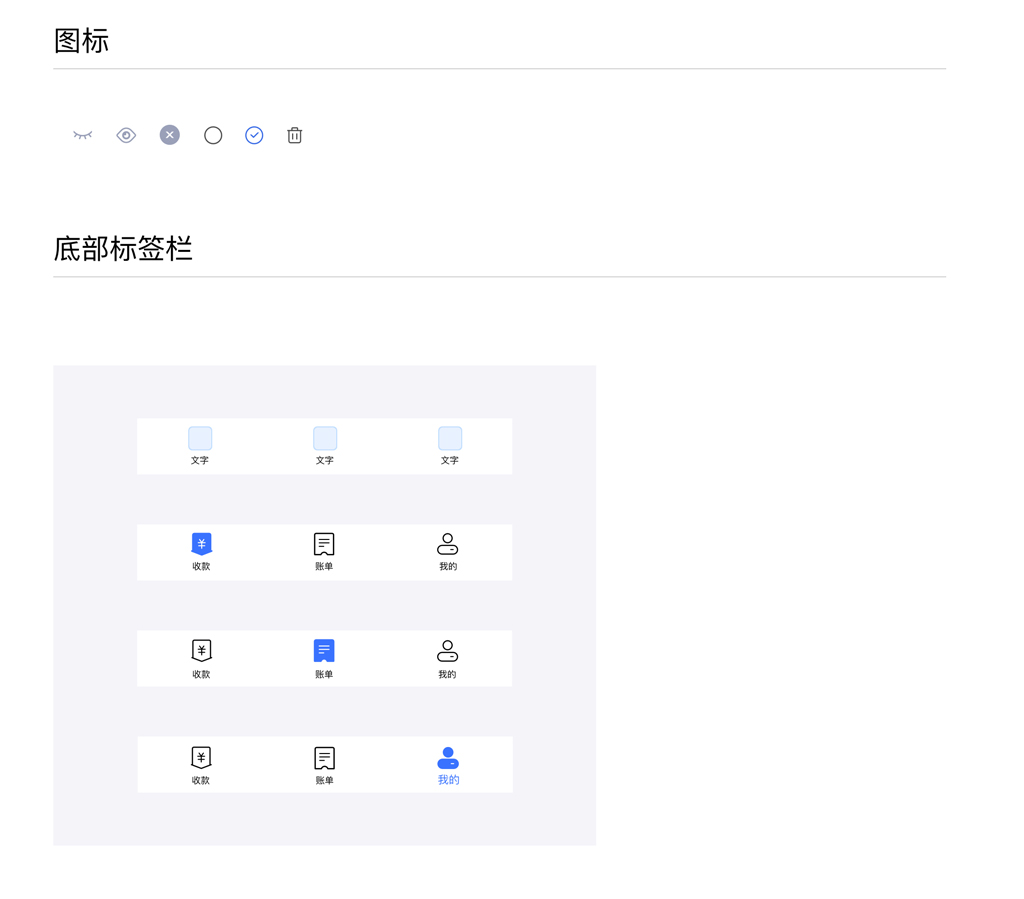The width and height of the screenshot is (1024, 899).
Task: Click the blue 我的 text label
Action: 448,780
